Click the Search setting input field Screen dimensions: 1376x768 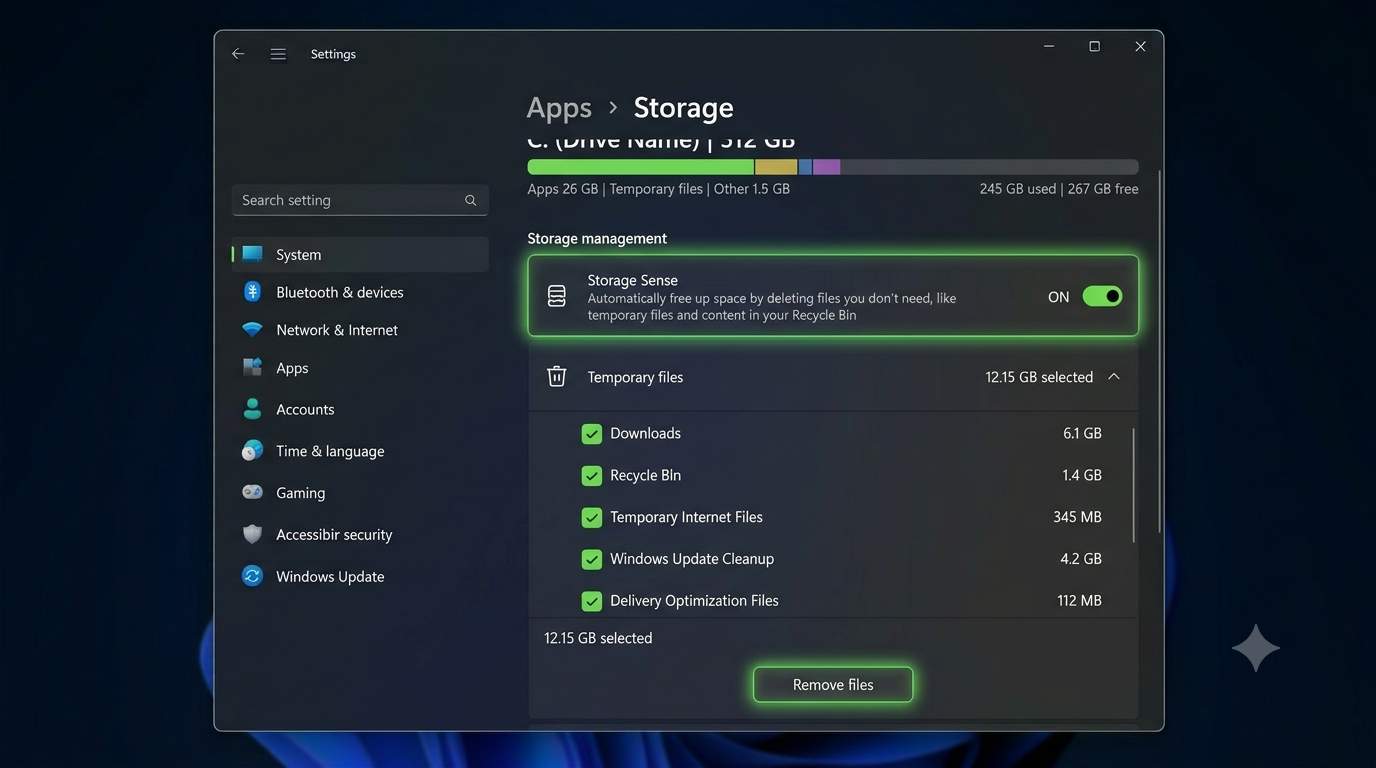pyautogui.click(x=360, y=200)
